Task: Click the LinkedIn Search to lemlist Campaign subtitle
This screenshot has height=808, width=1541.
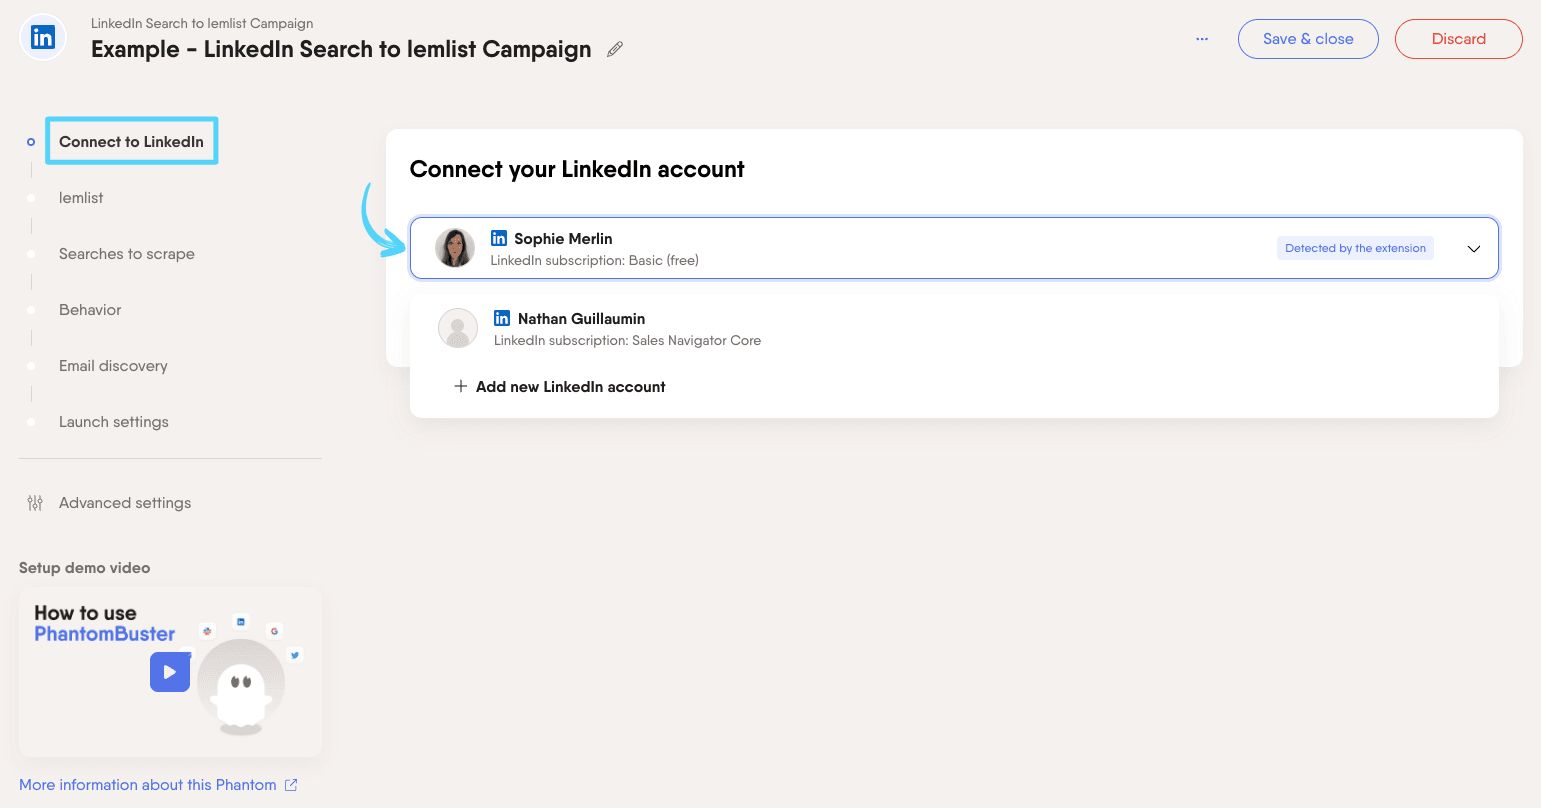Action: pyautogui.click(x=202, y=23)
